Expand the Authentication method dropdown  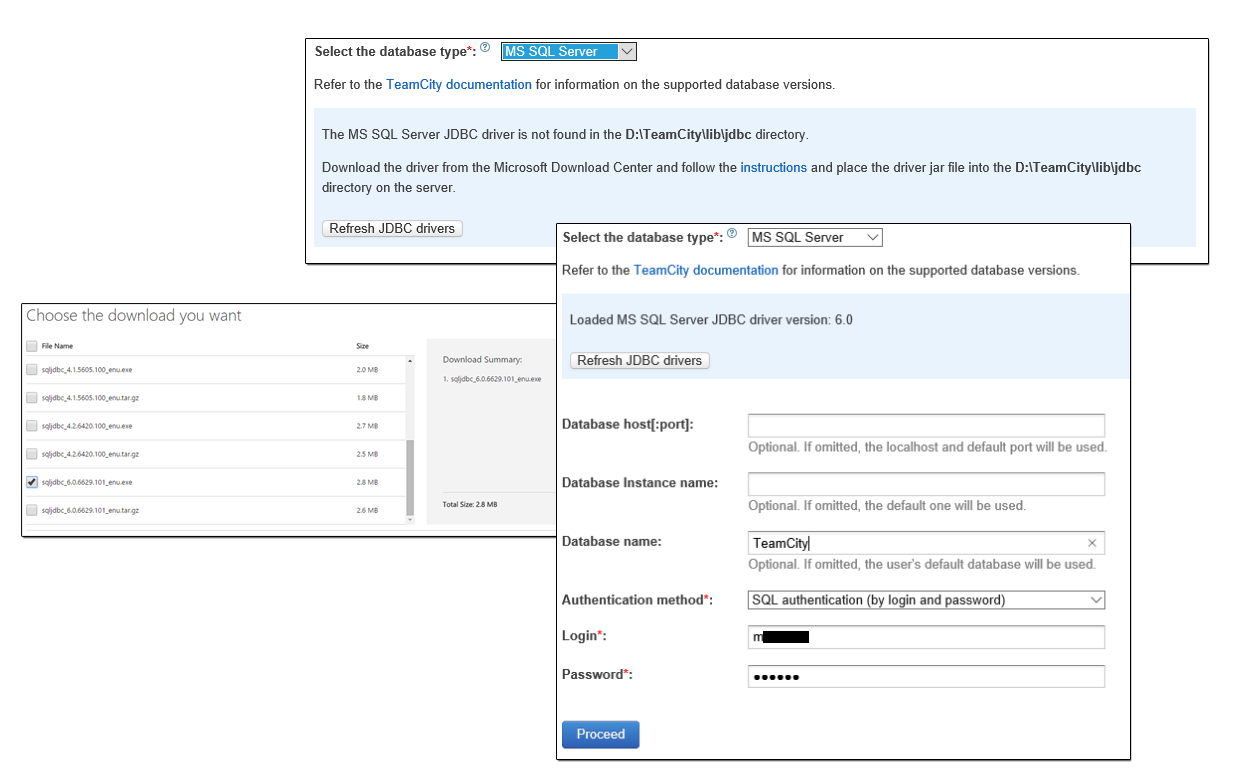pyautogui.click(x=926, y=600)
